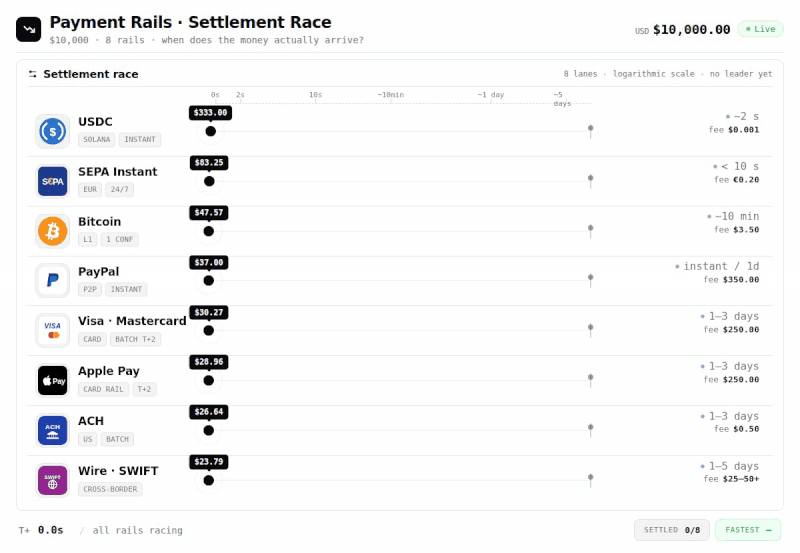Click the PayPal finish line marker
The height and width of the screenshot is (553, 800).
coord(590,280)
